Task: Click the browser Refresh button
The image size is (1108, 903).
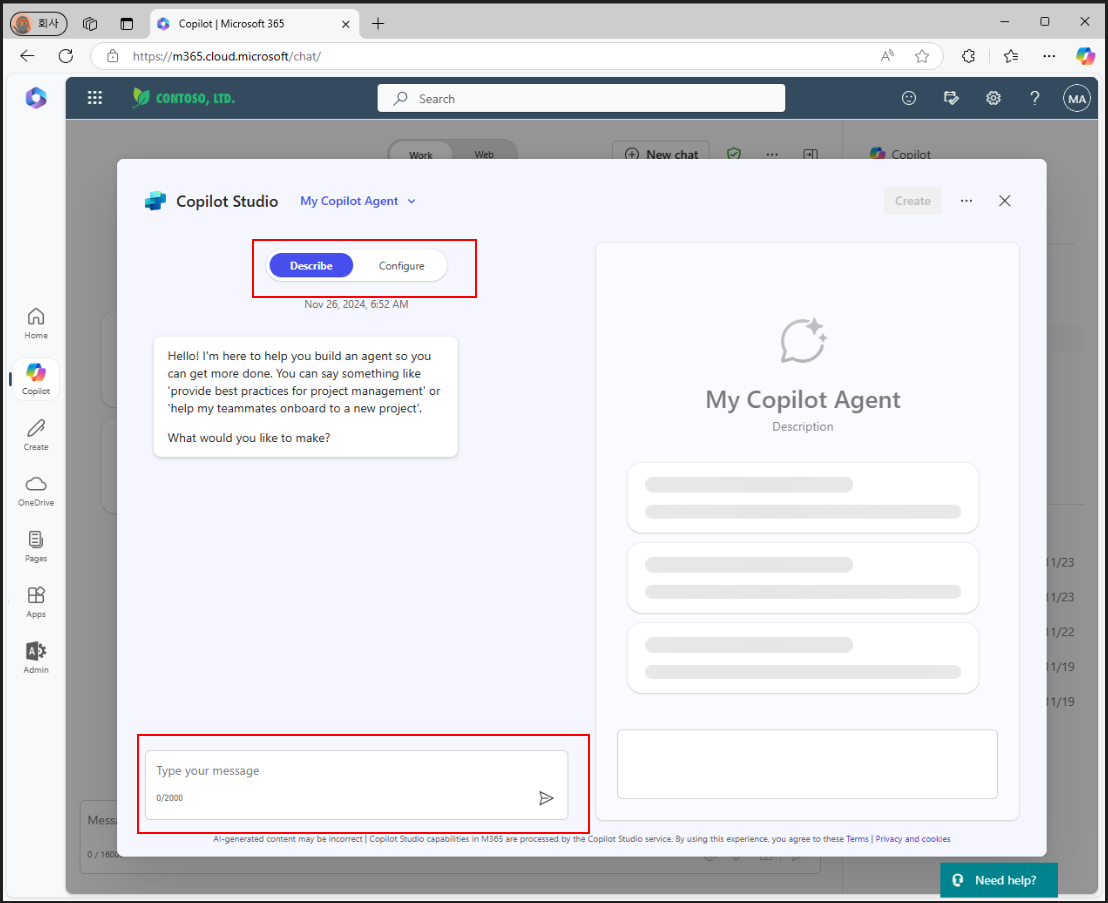Action: coord(66,56)
